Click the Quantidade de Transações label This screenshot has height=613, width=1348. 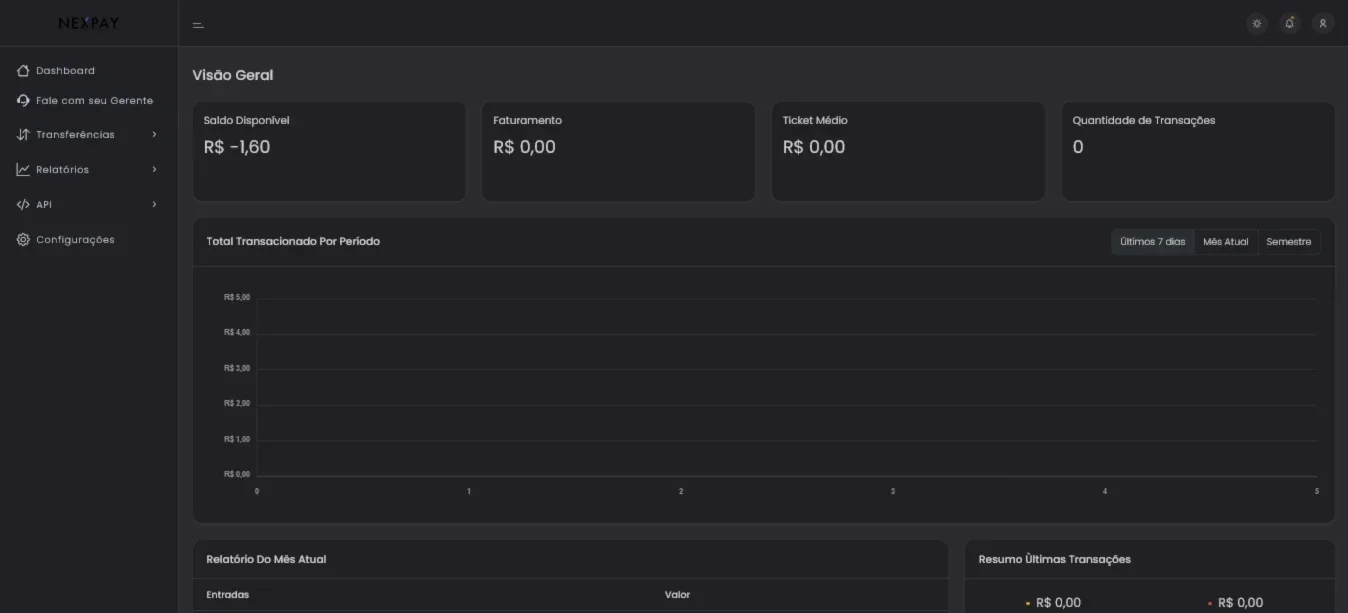click(x=1144, y=120)
